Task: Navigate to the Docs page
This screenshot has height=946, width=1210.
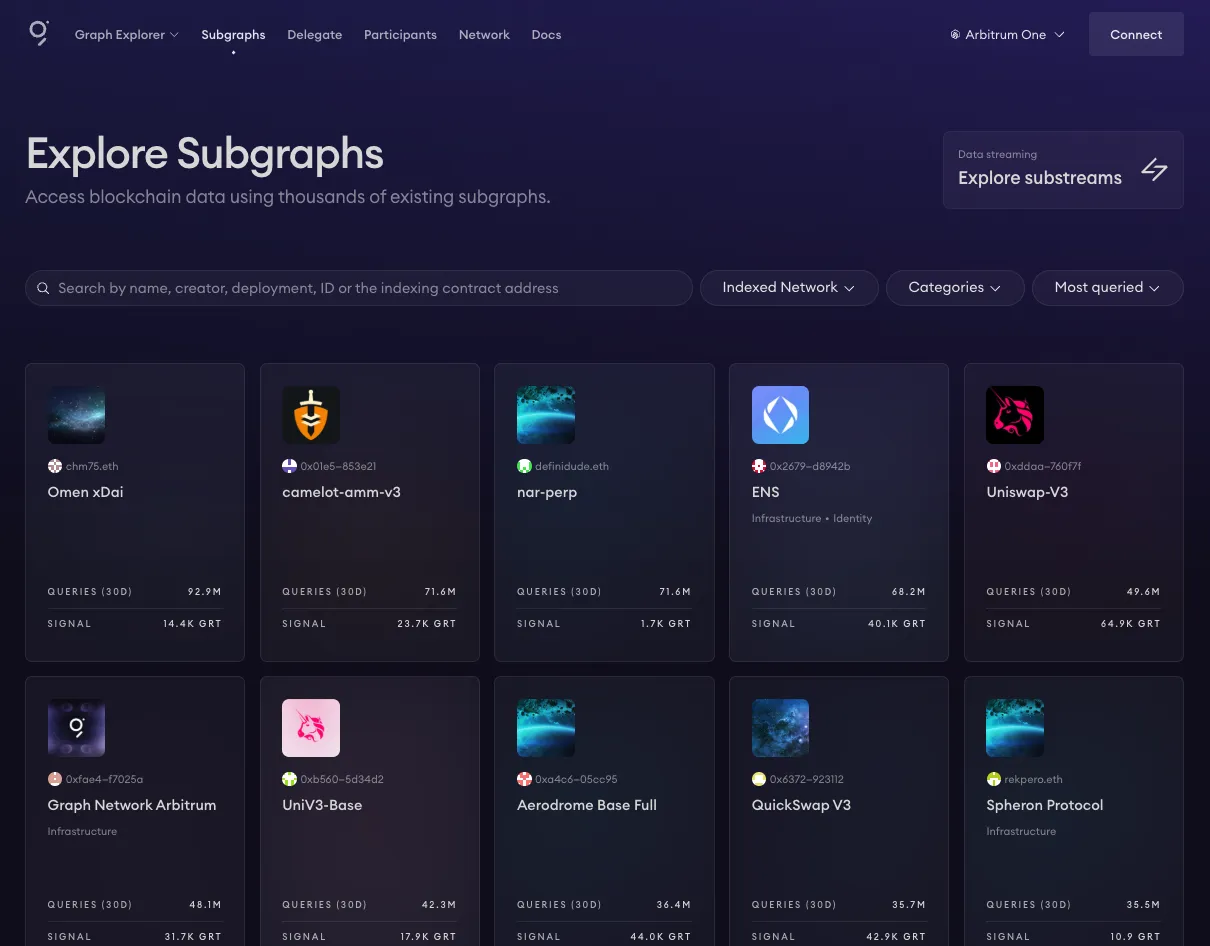Action: pos(546,35)
